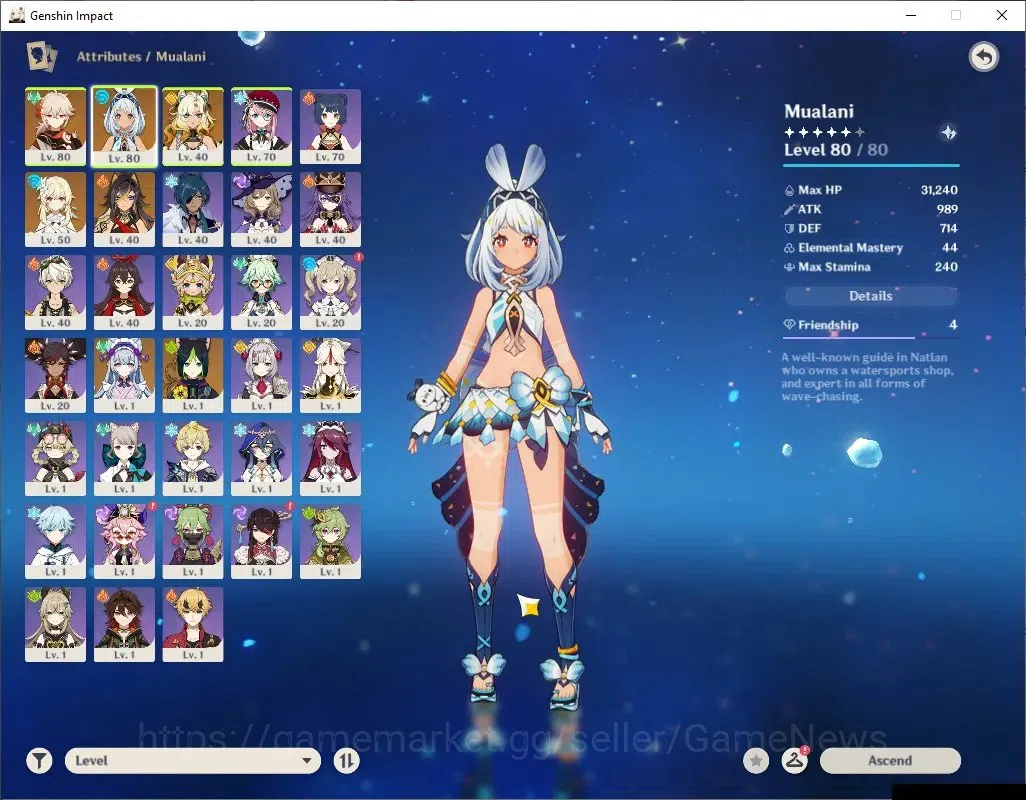Viewport: 1026px width, 800px height.
Task: Click the Level 80 / 80 text
Action: [836, 150]
